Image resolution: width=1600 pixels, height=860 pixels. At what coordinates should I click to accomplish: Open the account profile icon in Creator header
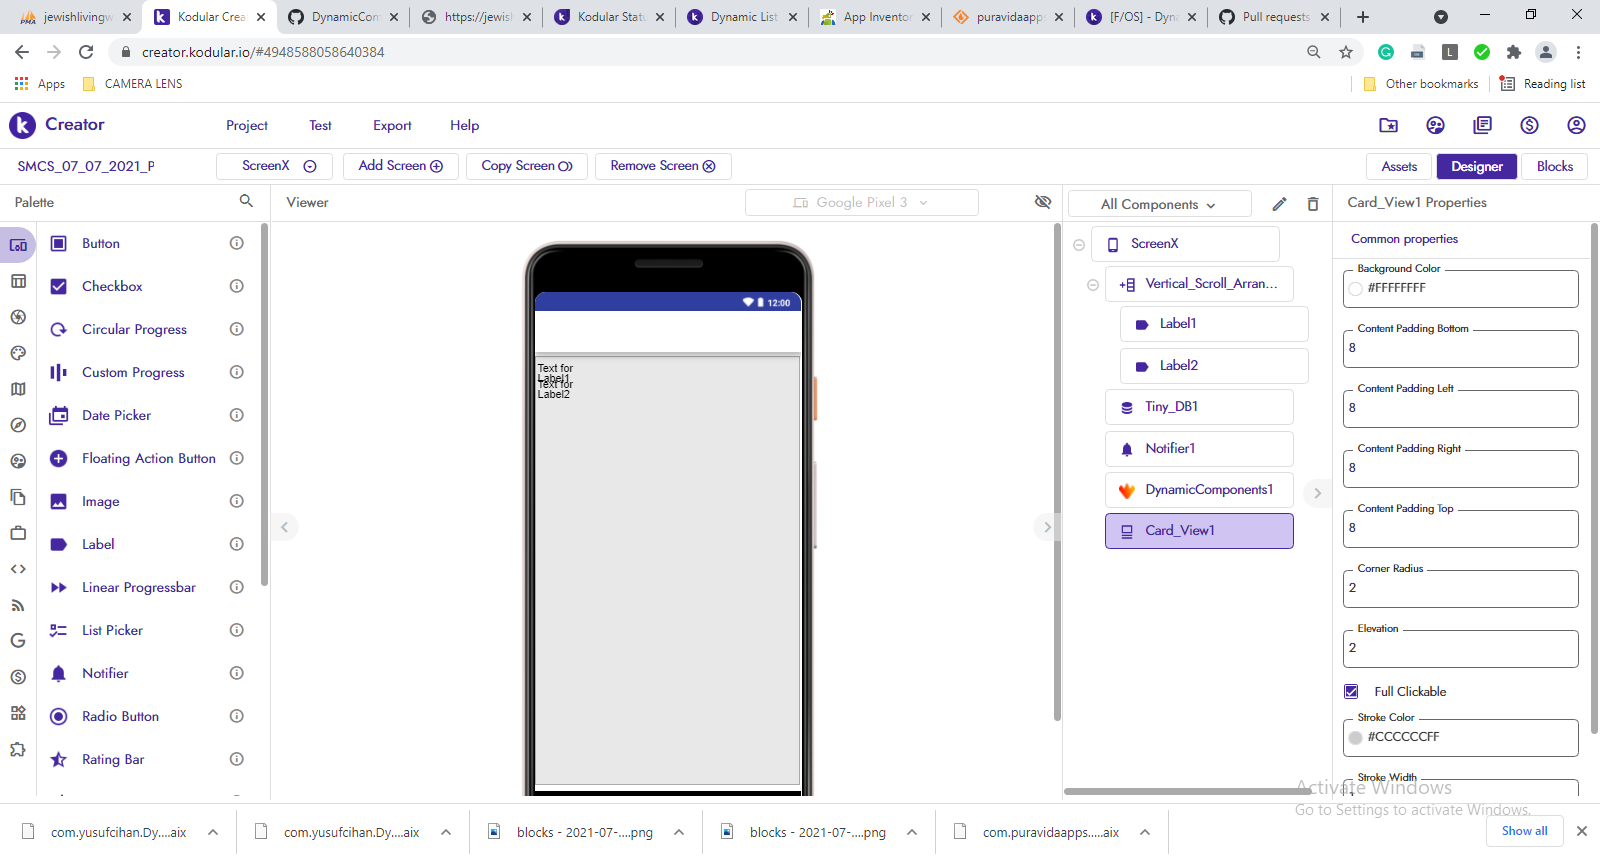[1576, 125]
